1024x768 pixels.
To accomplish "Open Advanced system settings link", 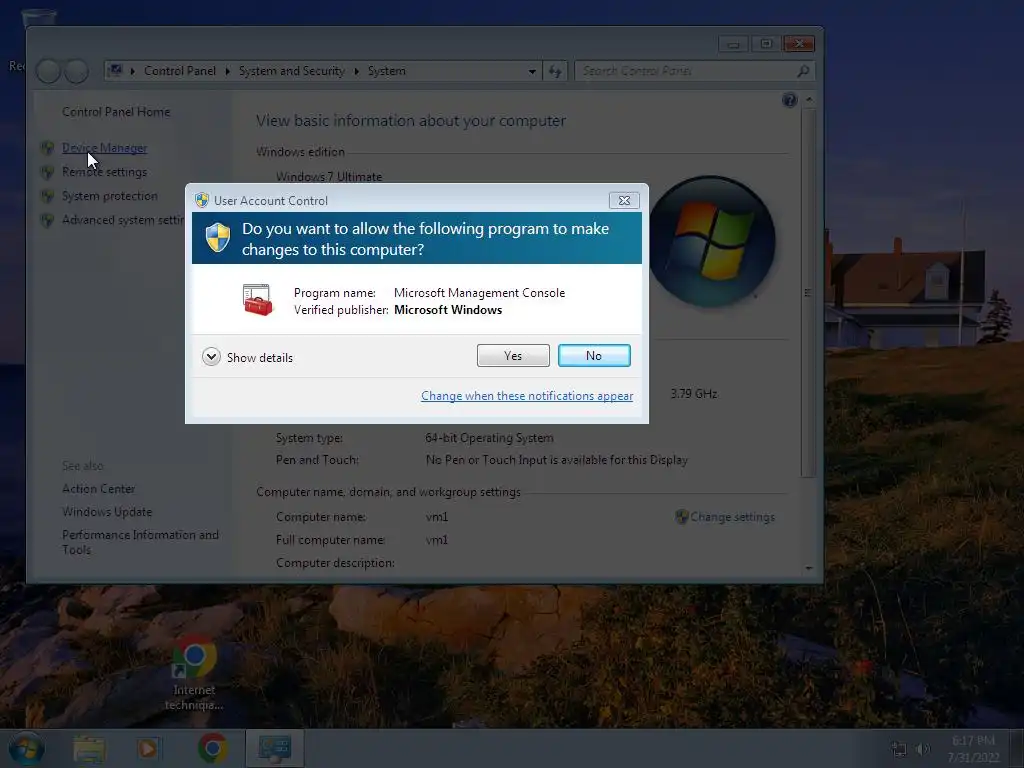I will point(123,220).
